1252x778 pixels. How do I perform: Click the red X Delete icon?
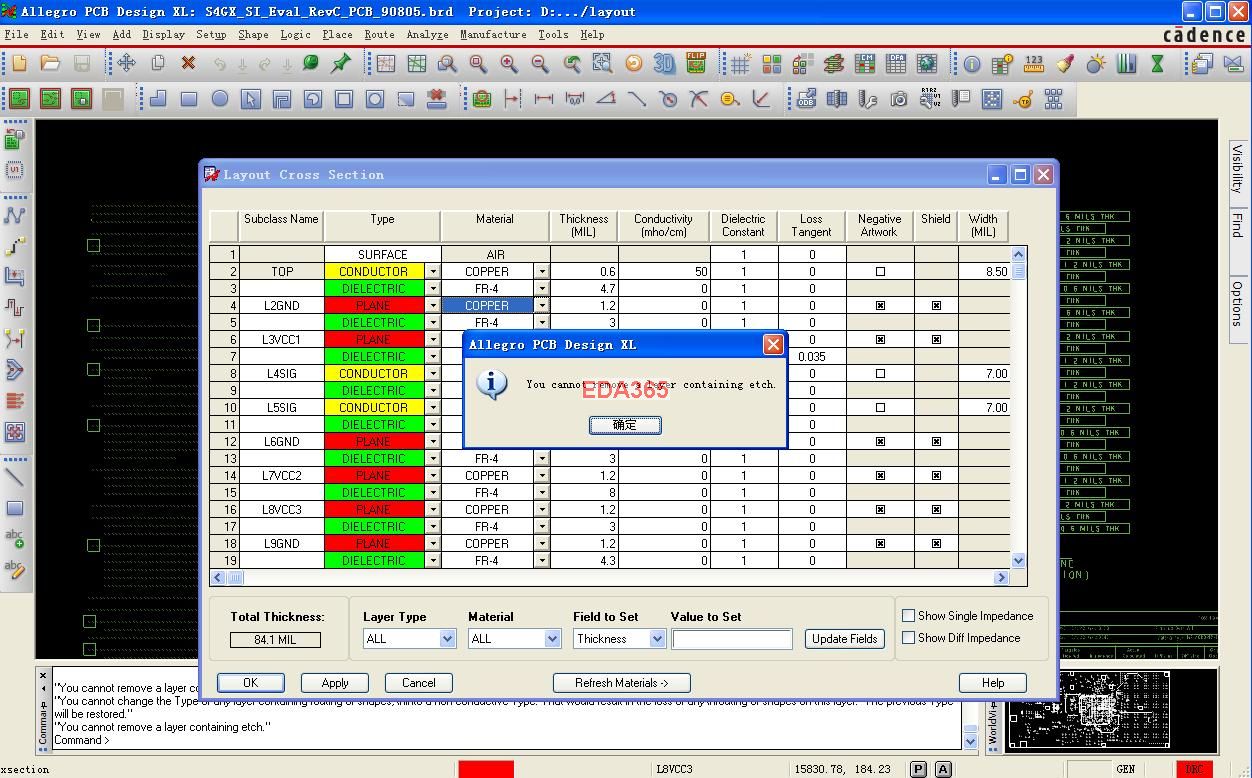tap(188, 63)
